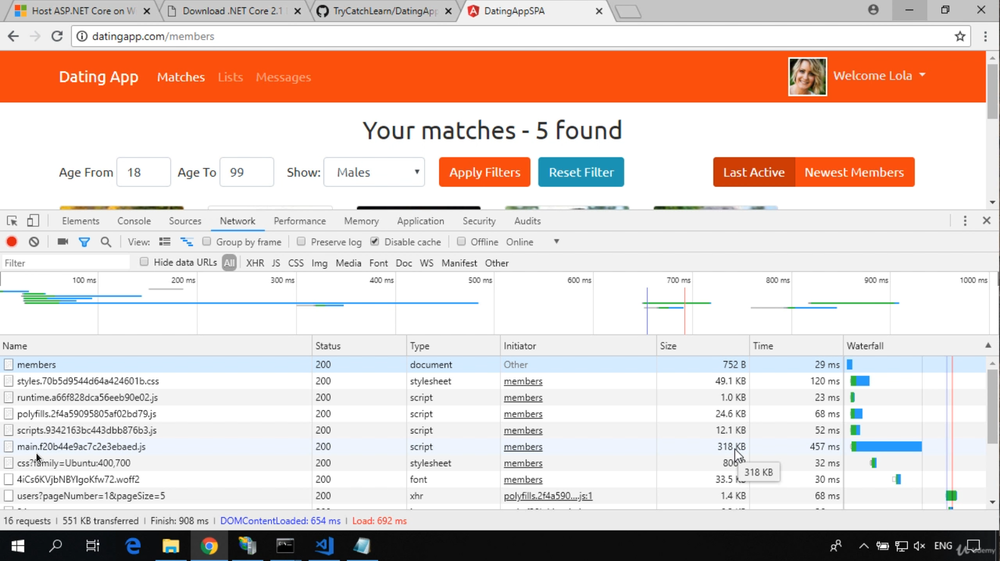1000x561 pixels.
Task: Expand the Welcome Lola user menu
Action: [879, 75]
